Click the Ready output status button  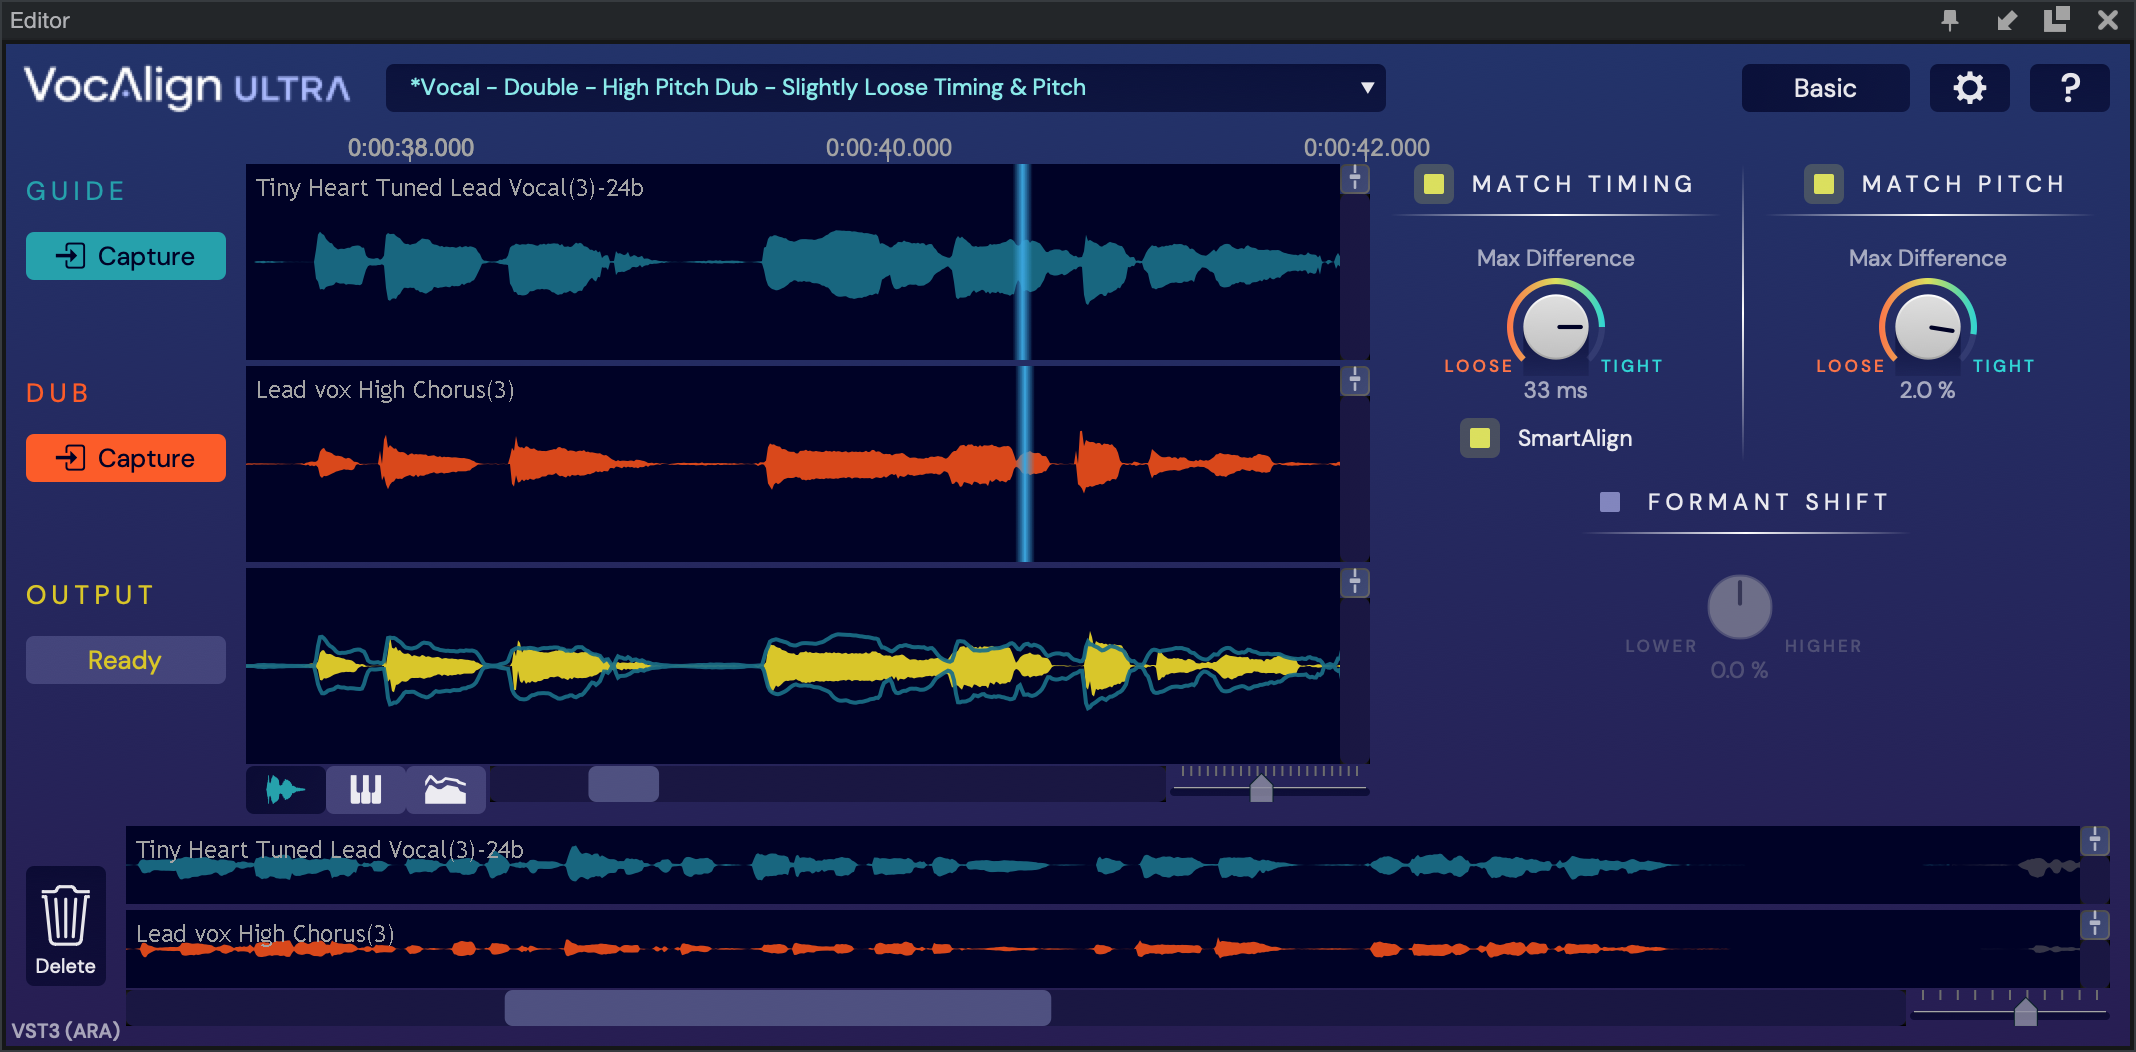click(126, 660)
